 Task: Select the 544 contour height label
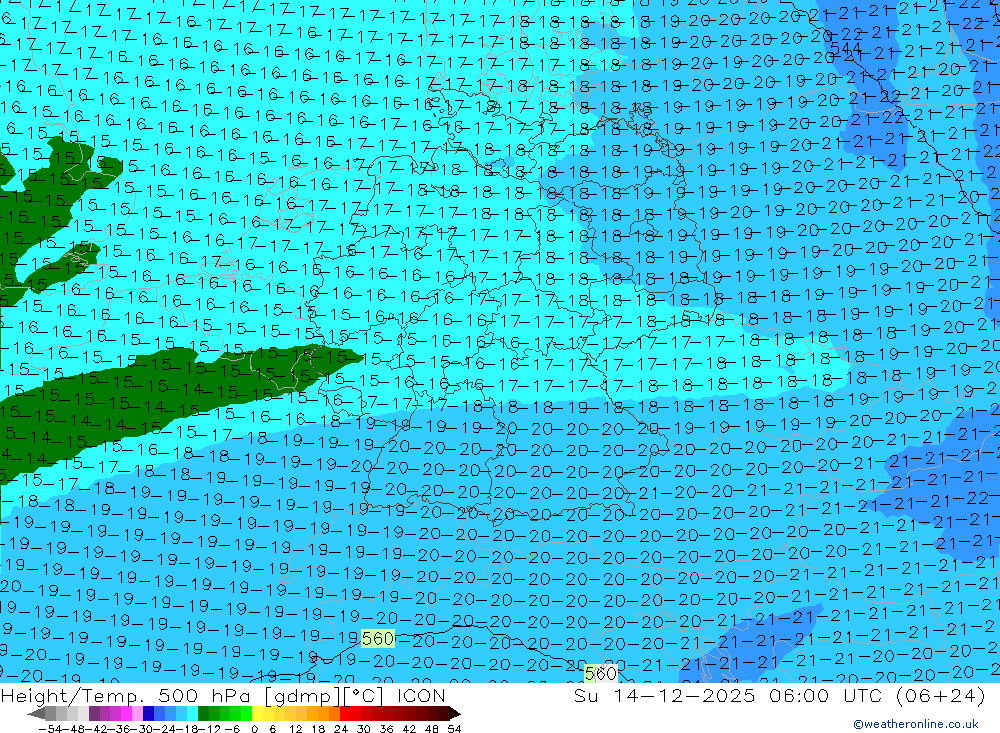(x=846, y=49)
